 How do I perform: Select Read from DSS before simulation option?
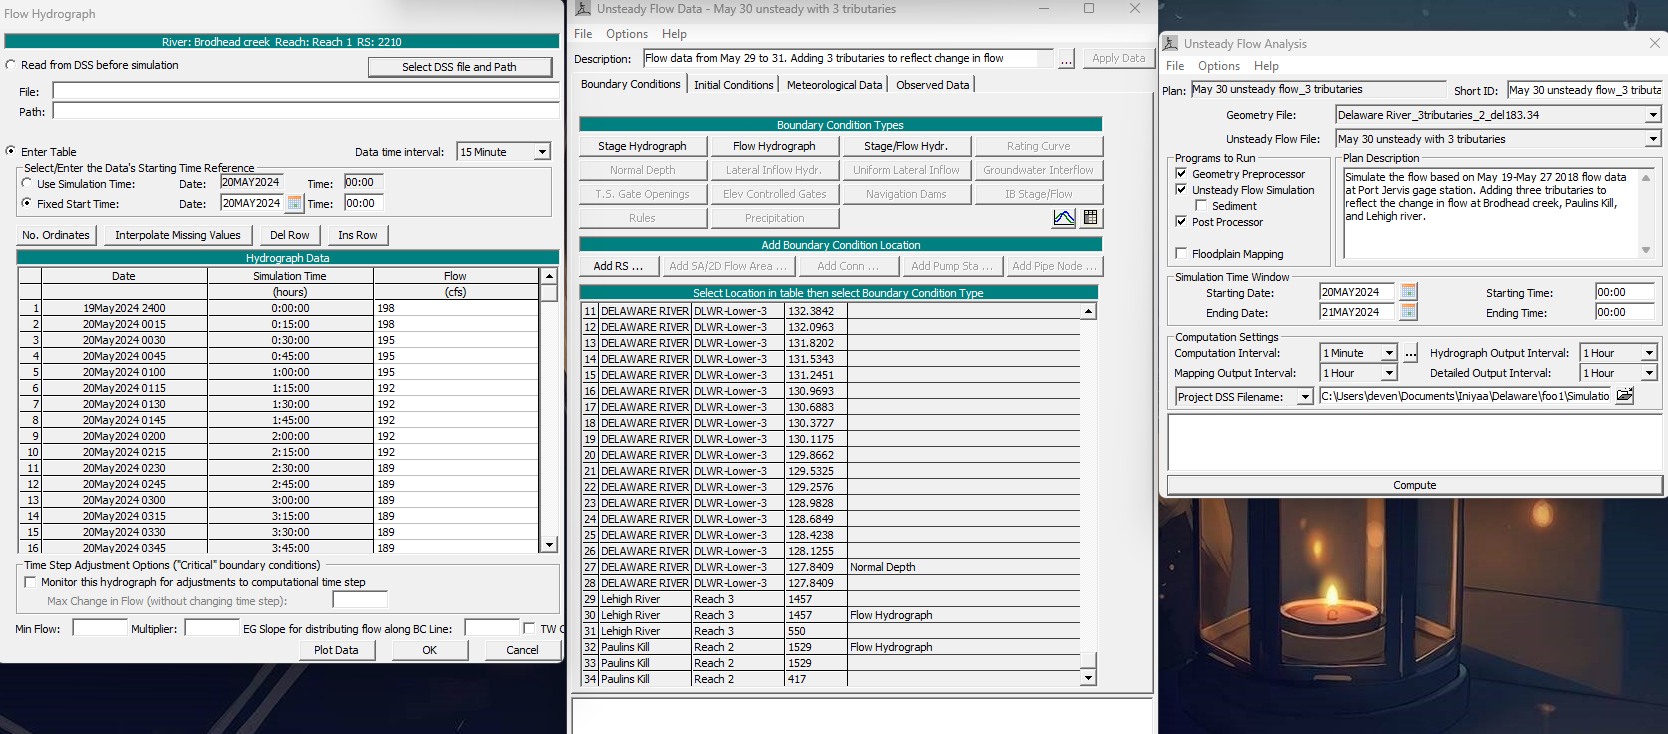click(11, 65)
